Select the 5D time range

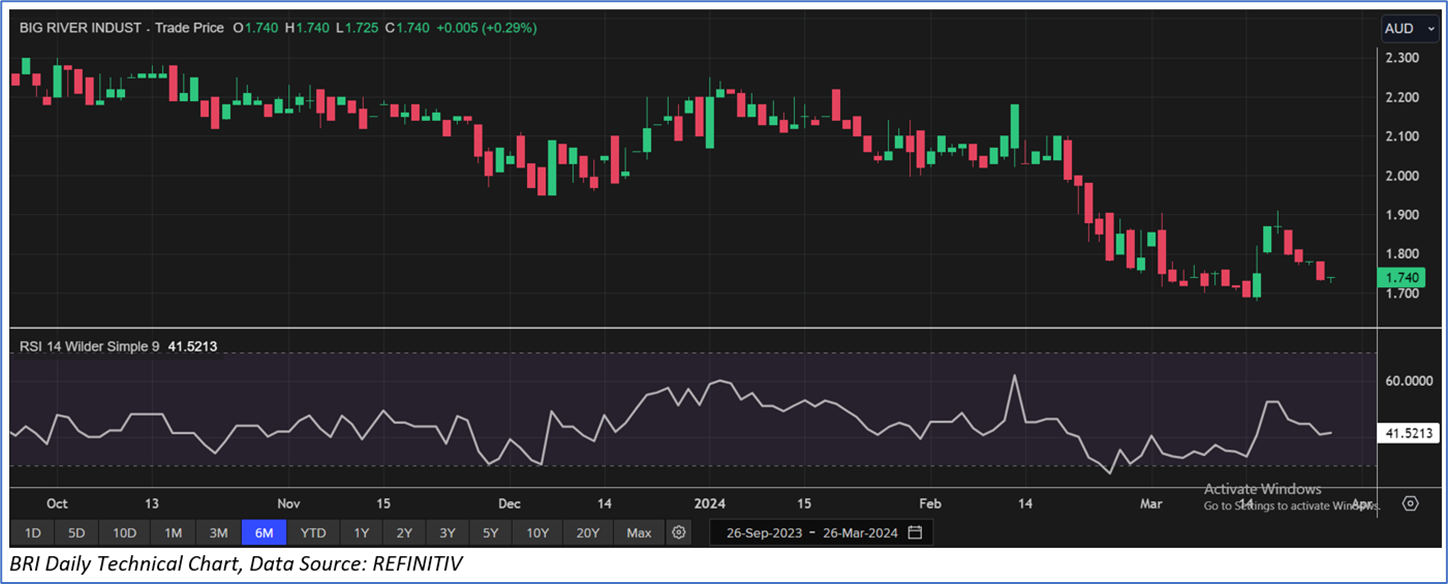76,532
